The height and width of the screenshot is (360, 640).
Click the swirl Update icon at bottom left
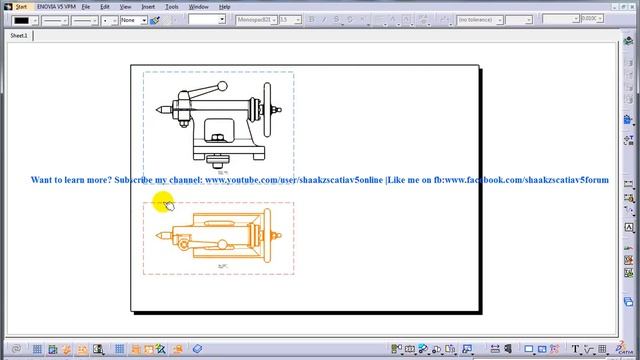tap(16, 349)
